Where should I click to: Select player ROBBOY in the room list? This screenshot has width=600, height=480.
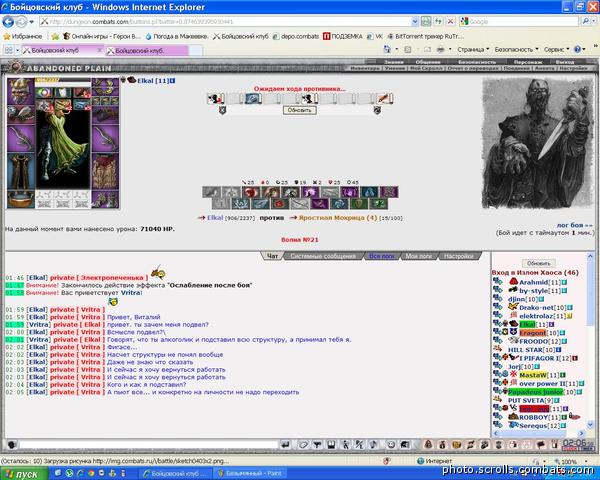pos(533,417)
